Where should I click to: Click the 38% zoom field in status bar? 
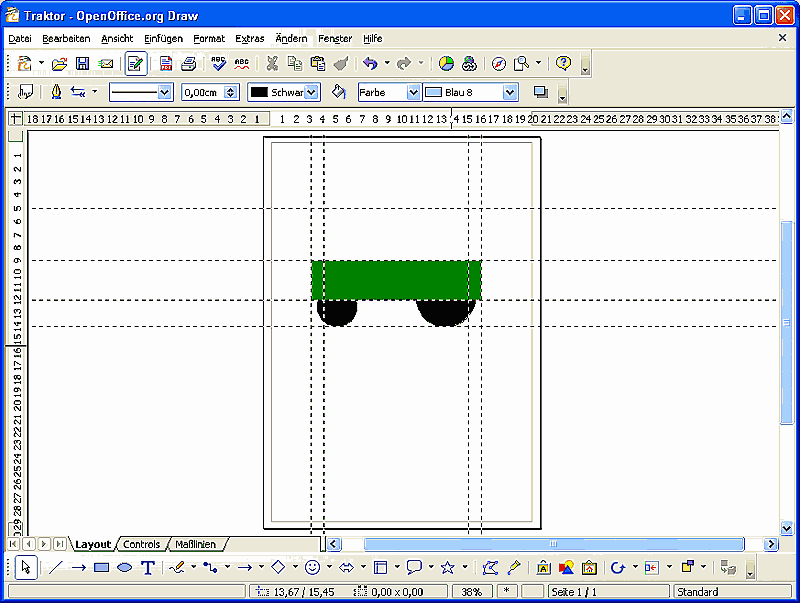[x=471, y=592]
